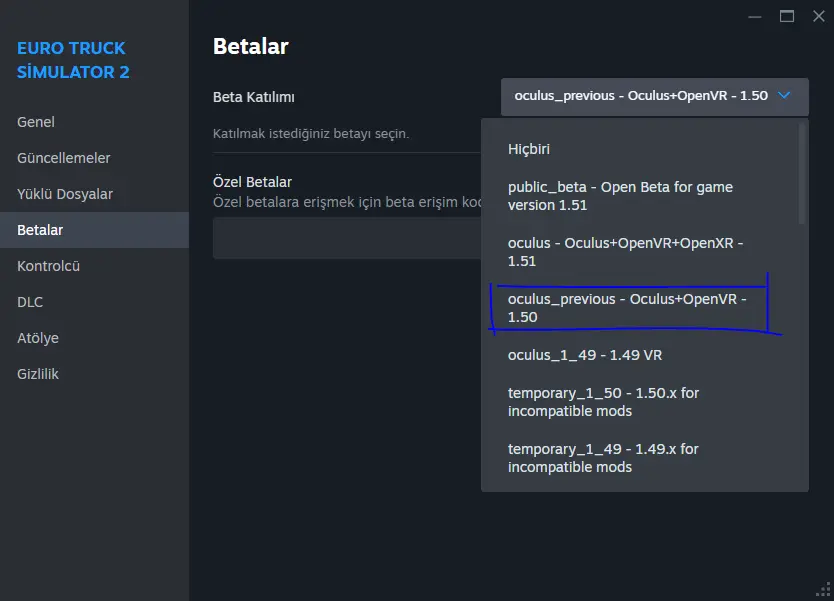
Task: Minimize the properties window
Action: point(755,16)
